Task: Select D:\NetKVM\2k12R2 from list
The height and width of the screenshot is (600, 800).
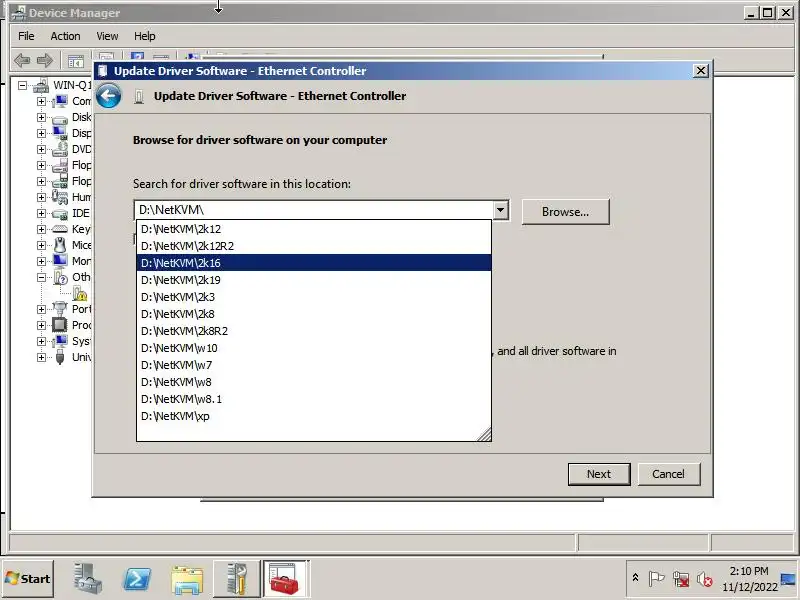Action: point(314,246)
